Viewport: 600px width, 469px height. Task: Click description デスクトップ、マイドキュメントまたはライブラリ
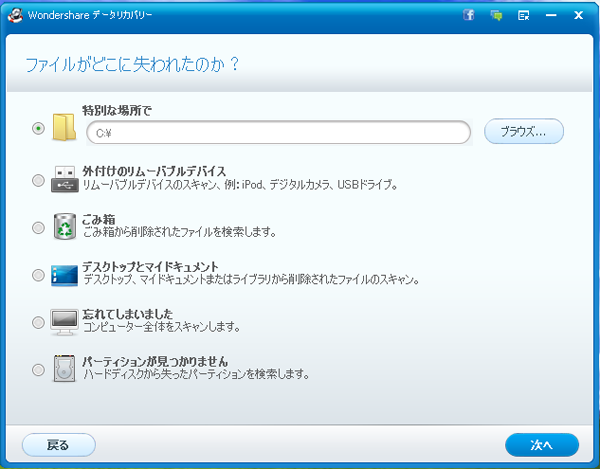pyautogui.click(x=251, y=280)
